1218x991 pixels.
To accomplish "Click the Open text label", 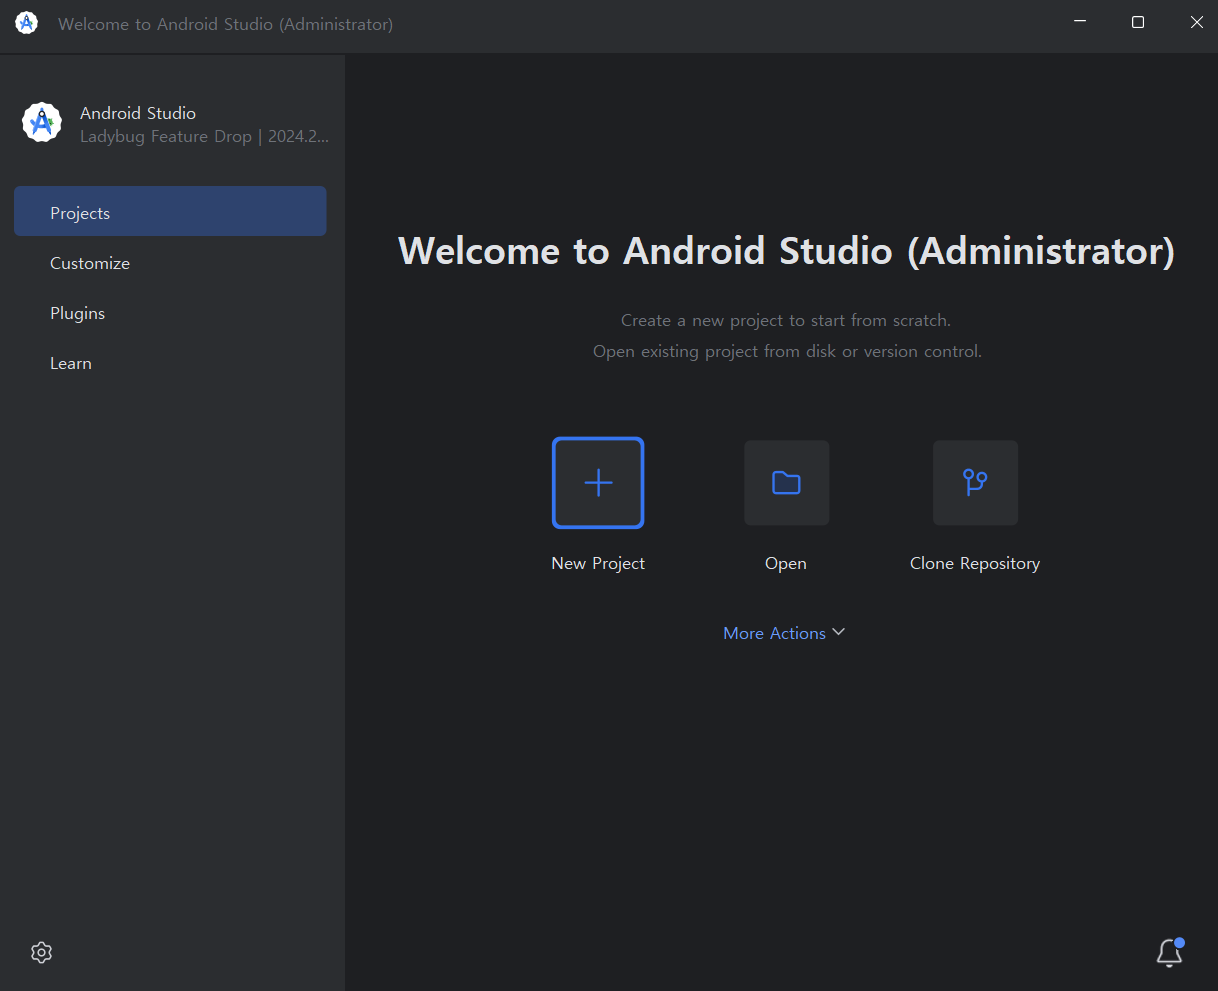I will coord(786,563).
